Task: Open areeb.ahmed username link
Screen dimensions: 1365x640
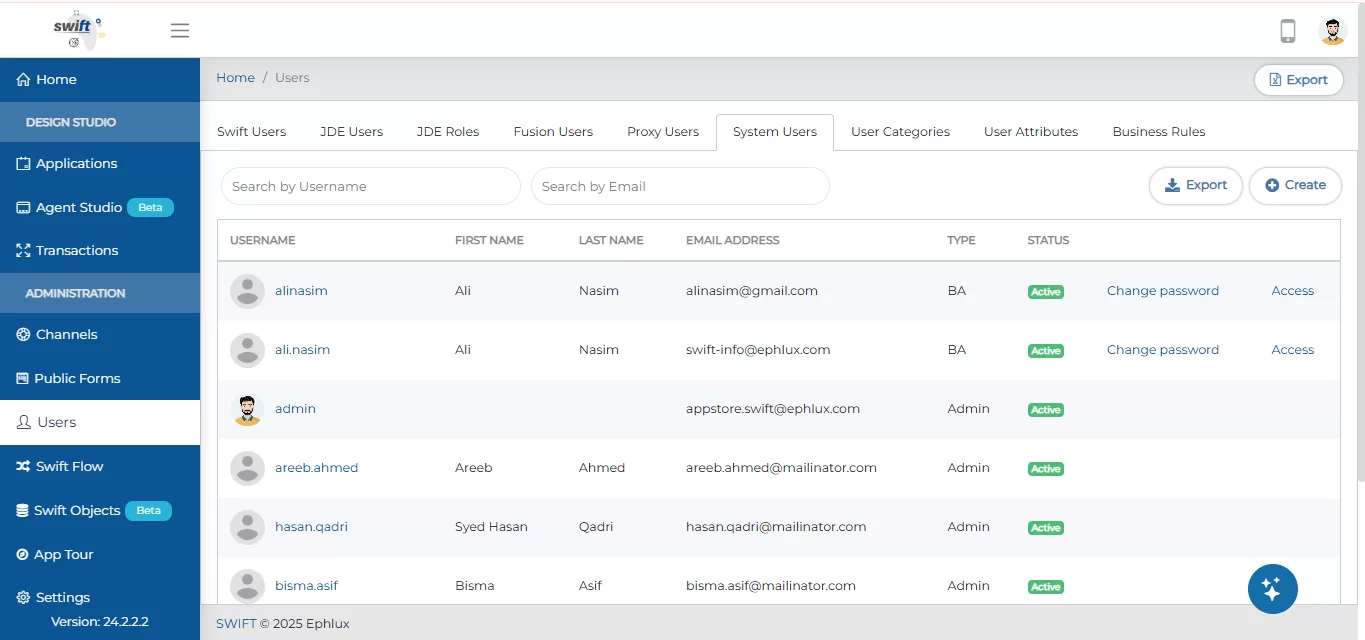Action: point(316,468)
